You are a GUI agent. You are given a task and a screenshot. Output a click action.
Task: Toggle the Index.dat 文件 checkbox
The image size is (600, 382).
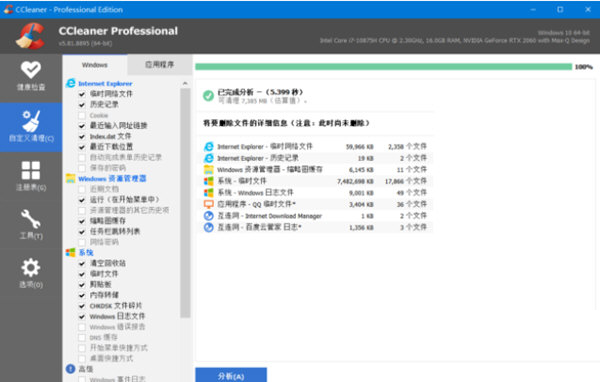[x=82, y=136]
